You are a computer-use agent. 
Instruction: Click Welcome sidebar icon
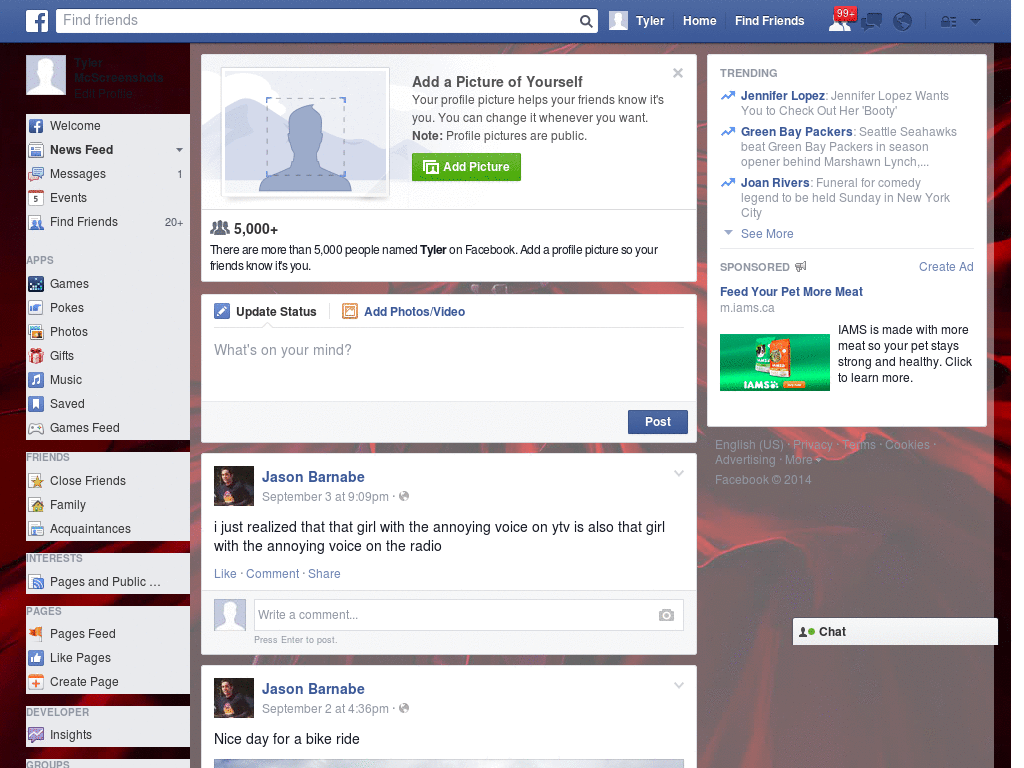(x=36, y=126)
